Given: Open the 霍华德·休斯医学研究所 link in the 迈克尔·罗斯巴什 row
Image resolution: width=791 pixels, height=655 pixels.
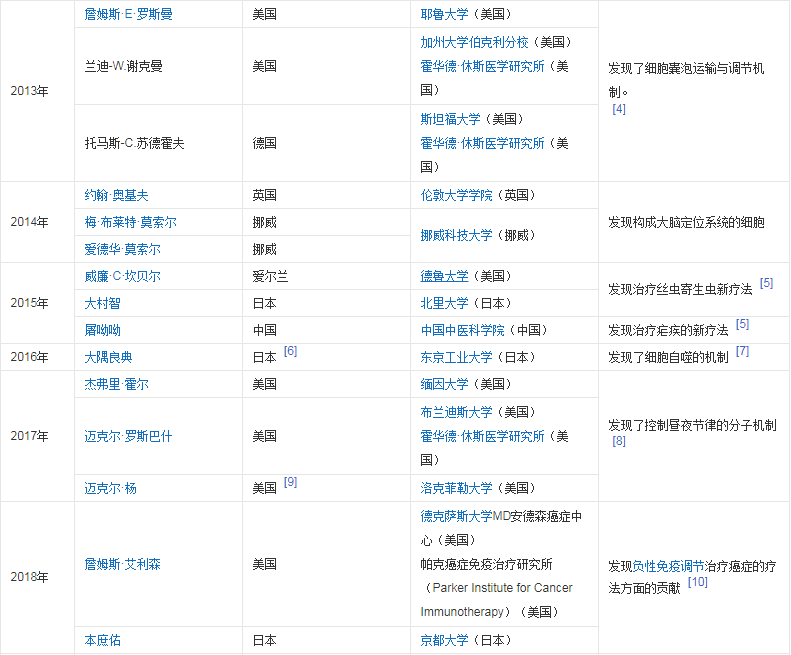Looking at the screenshot, I should [482, 436].
